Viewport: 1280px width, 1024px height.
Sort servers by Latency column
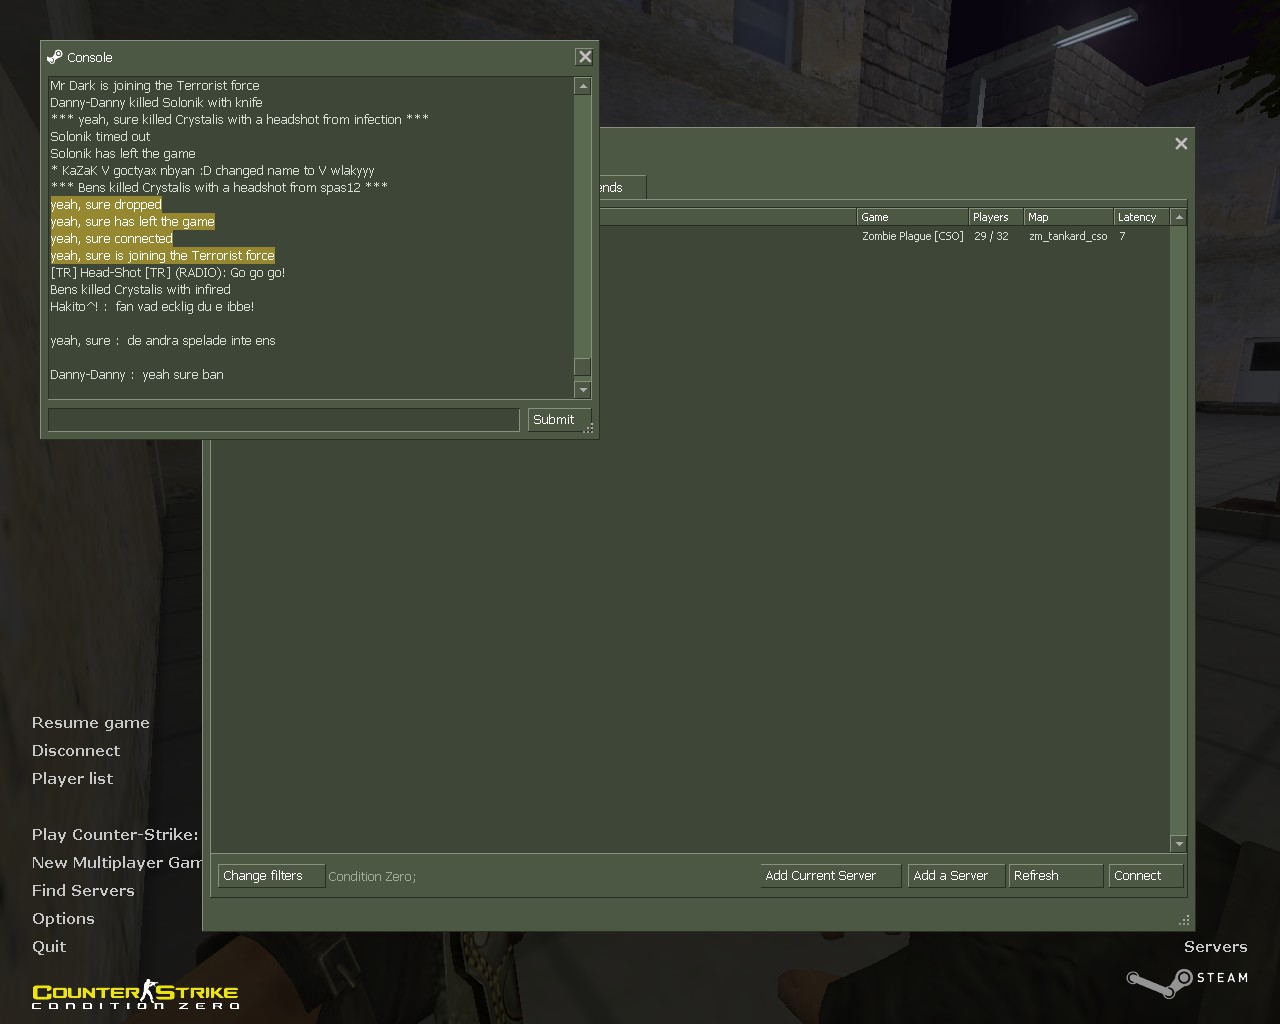click(x=1140, y=217)
